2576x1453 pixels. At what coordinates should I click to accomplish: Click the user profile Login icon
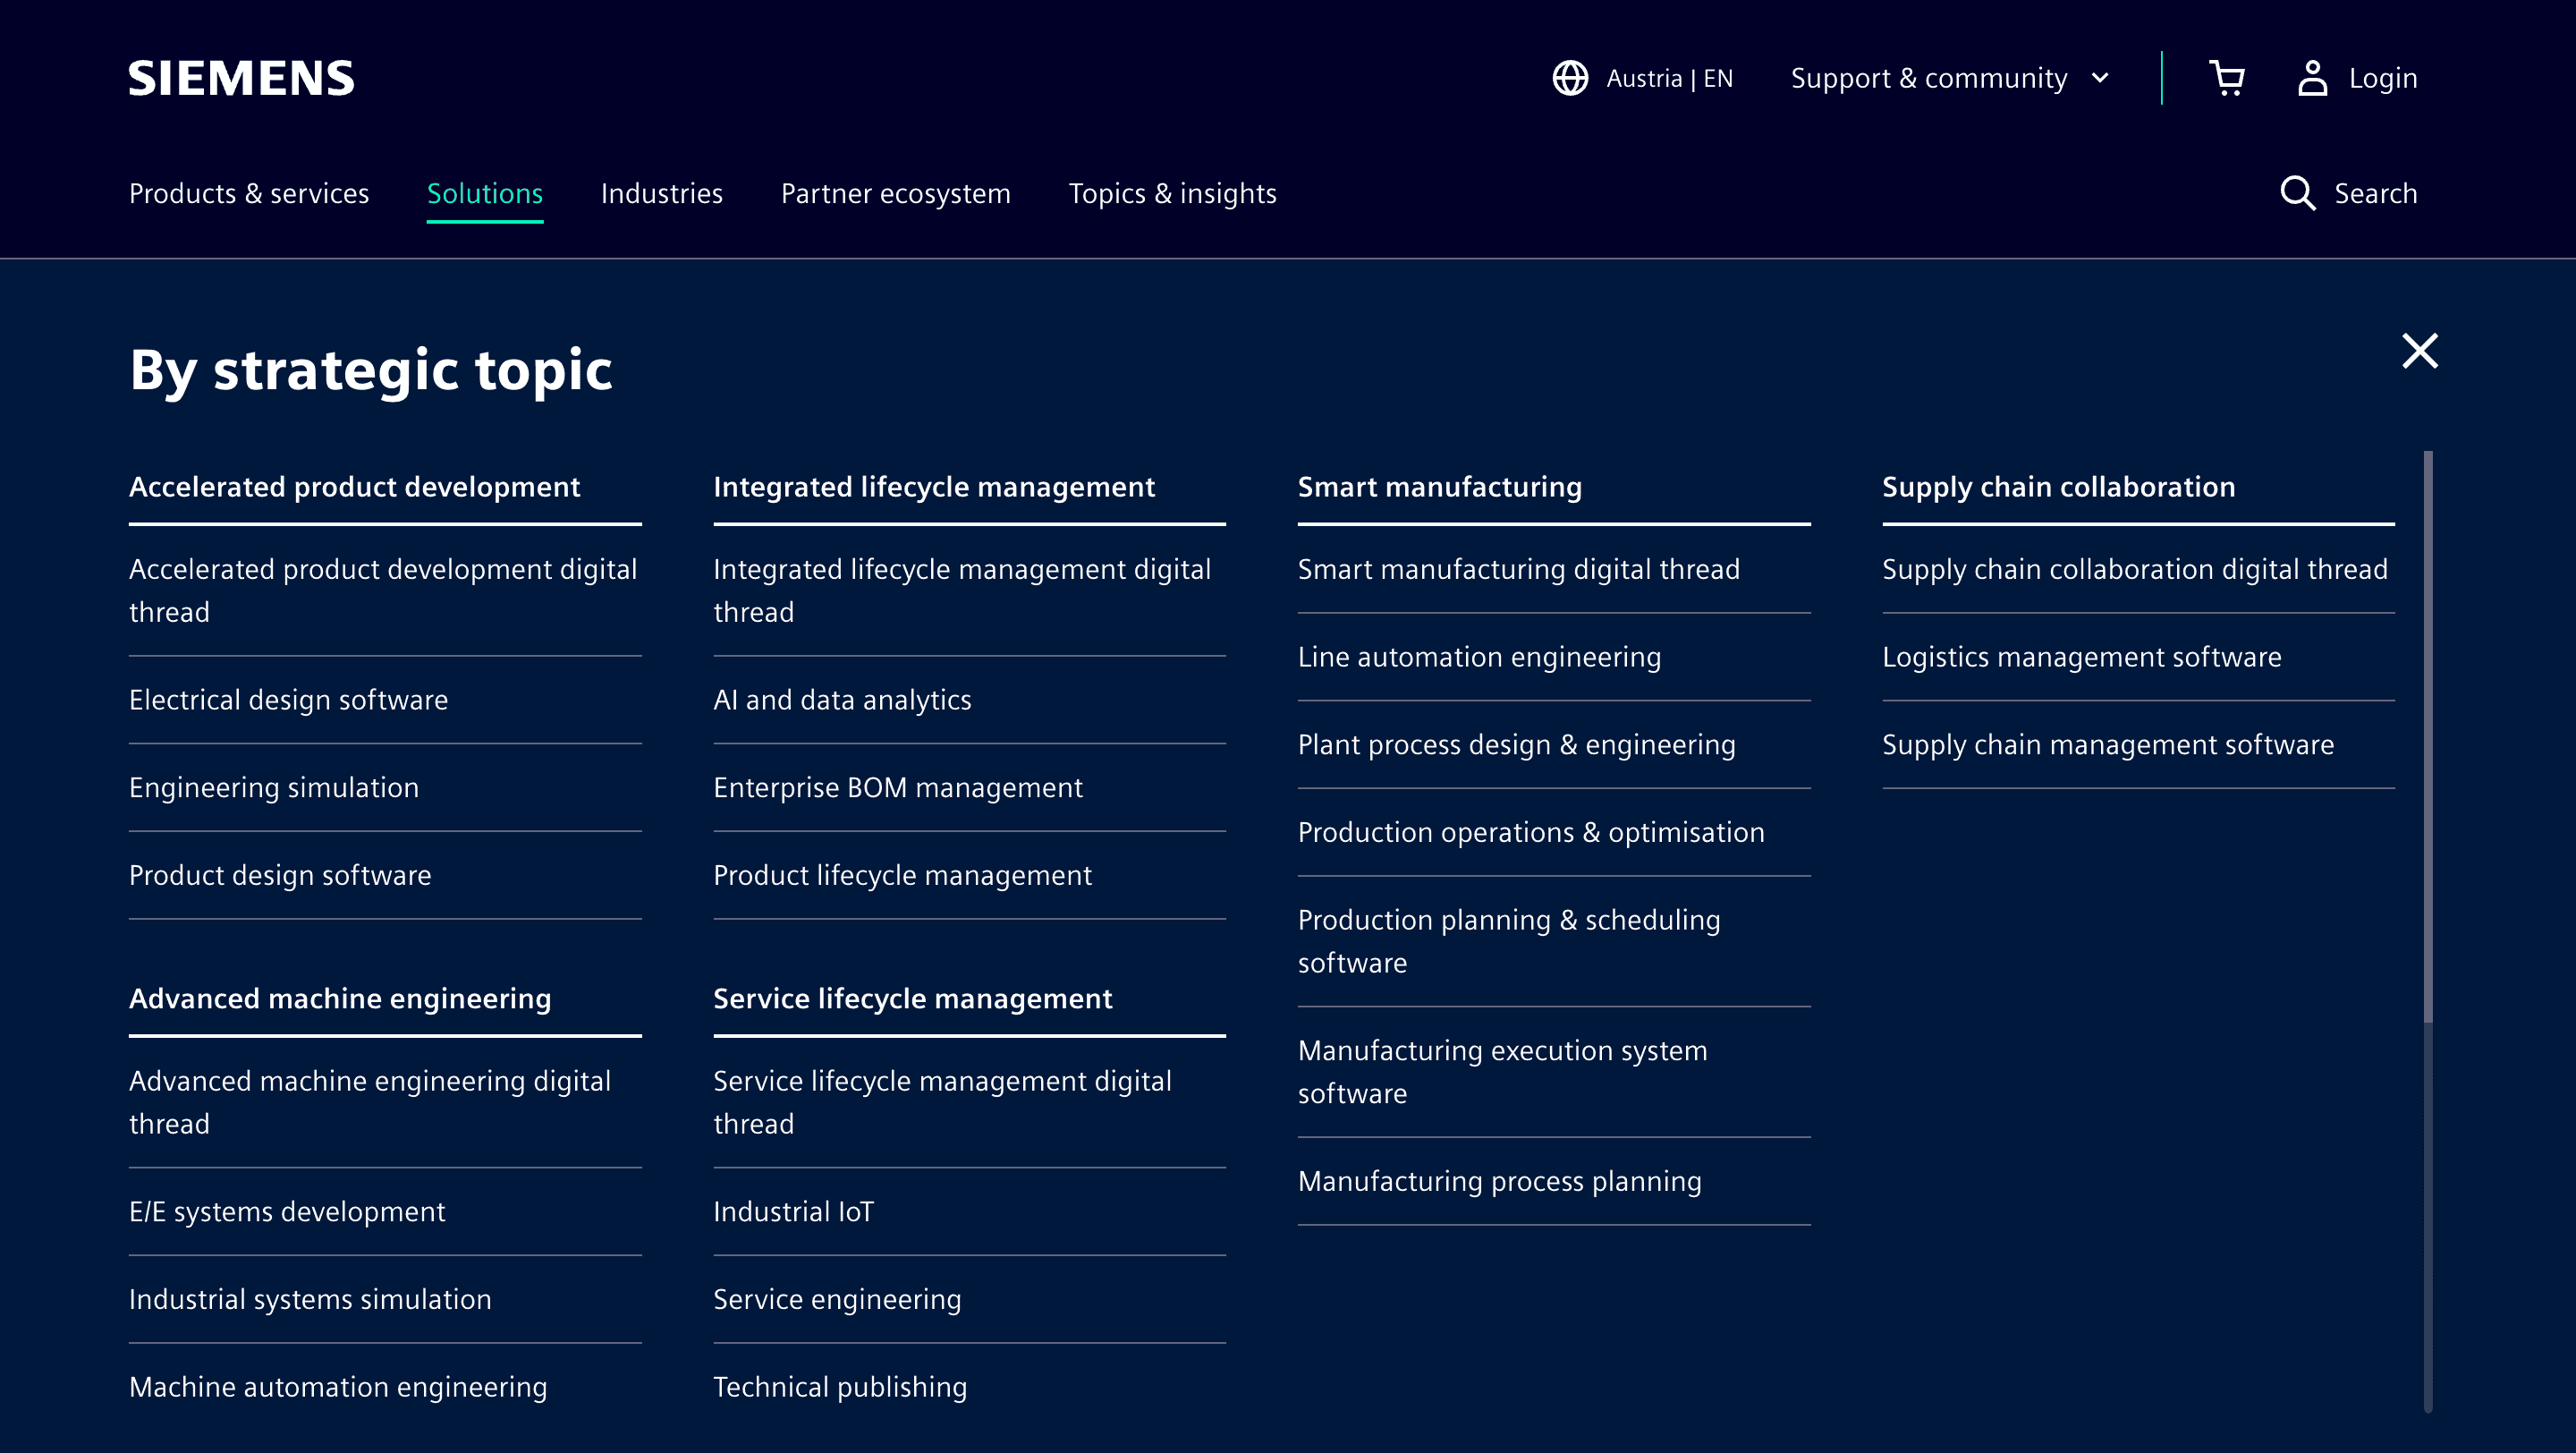(x=2312, y=78)
